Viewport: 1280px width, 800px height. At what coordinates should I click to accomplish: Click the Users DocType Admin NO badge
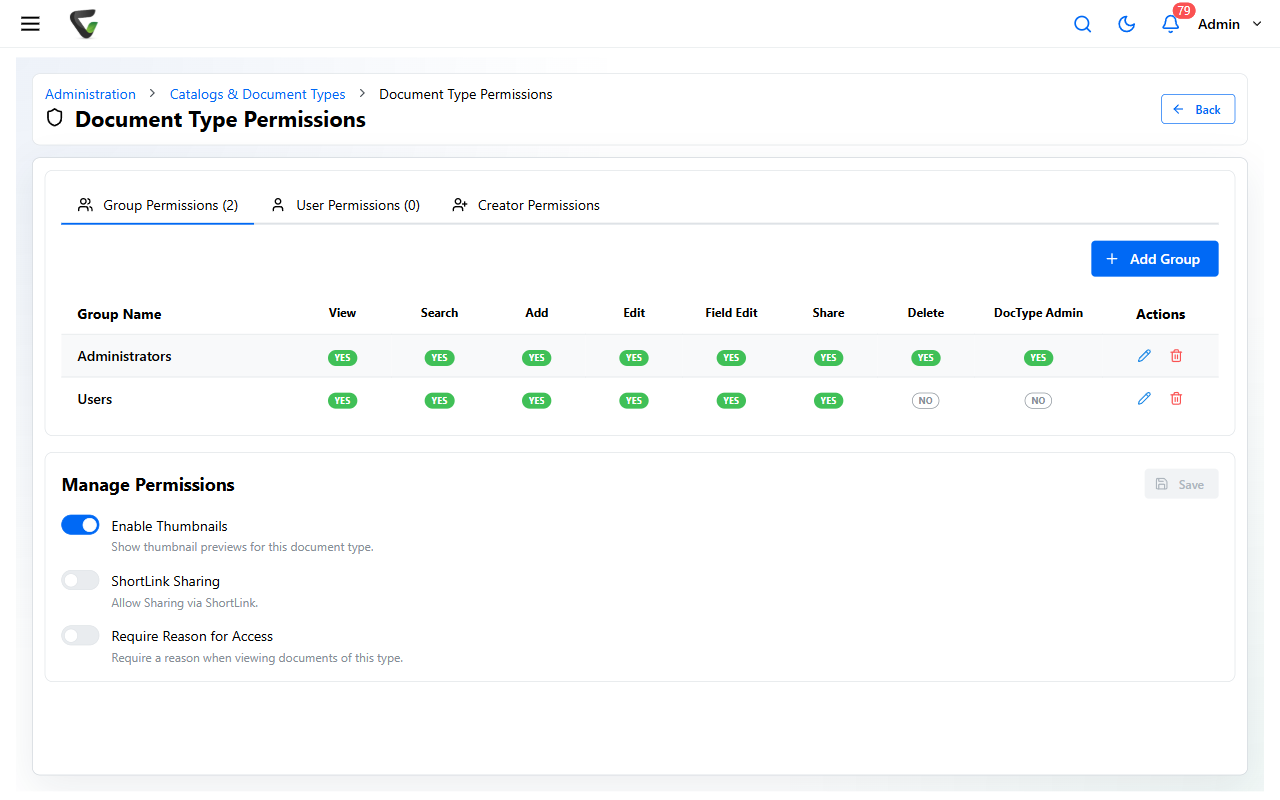[1038, 400]
